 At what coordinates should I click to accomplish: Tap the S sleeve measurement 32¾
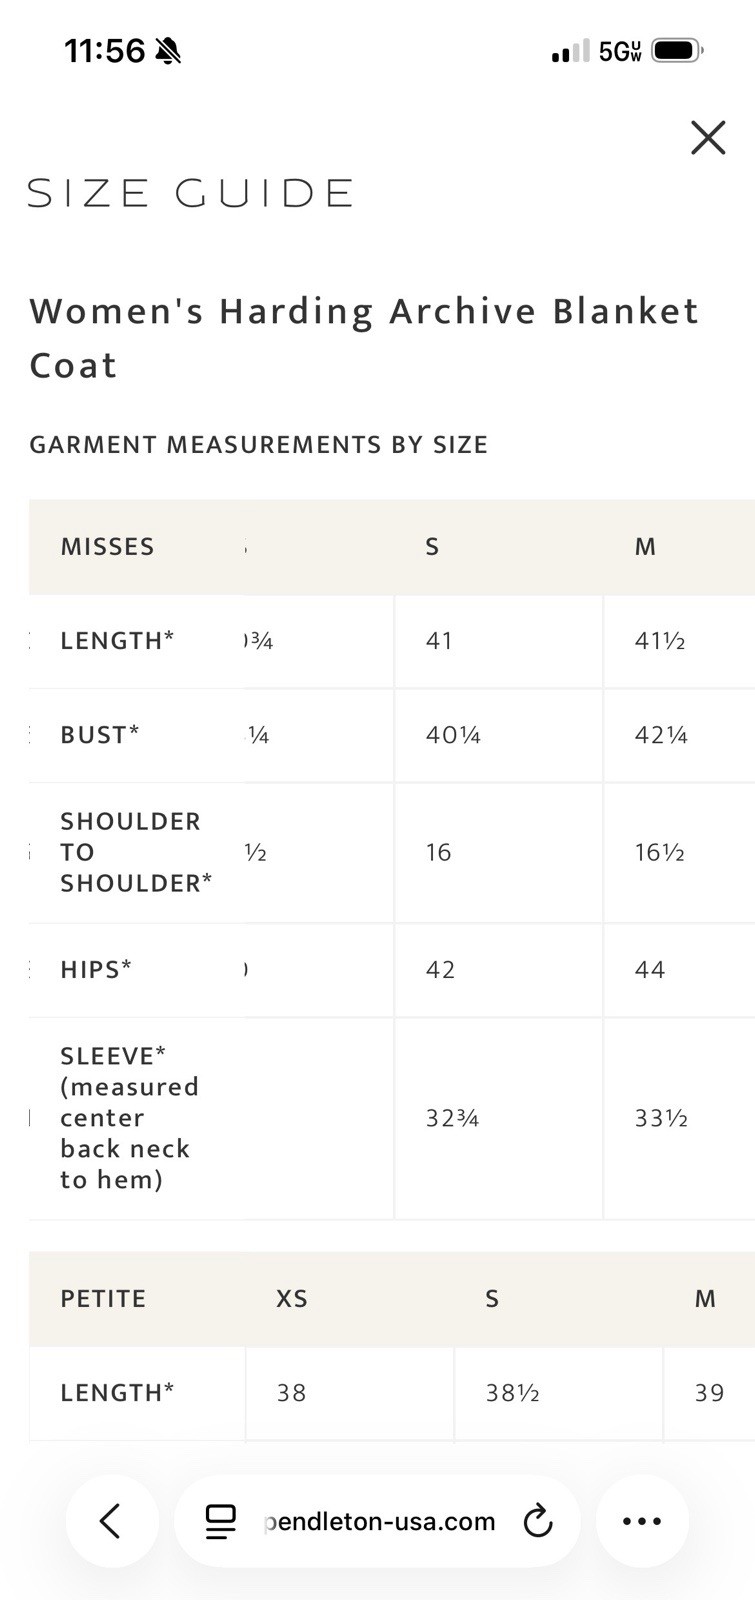pos(452,1118)
